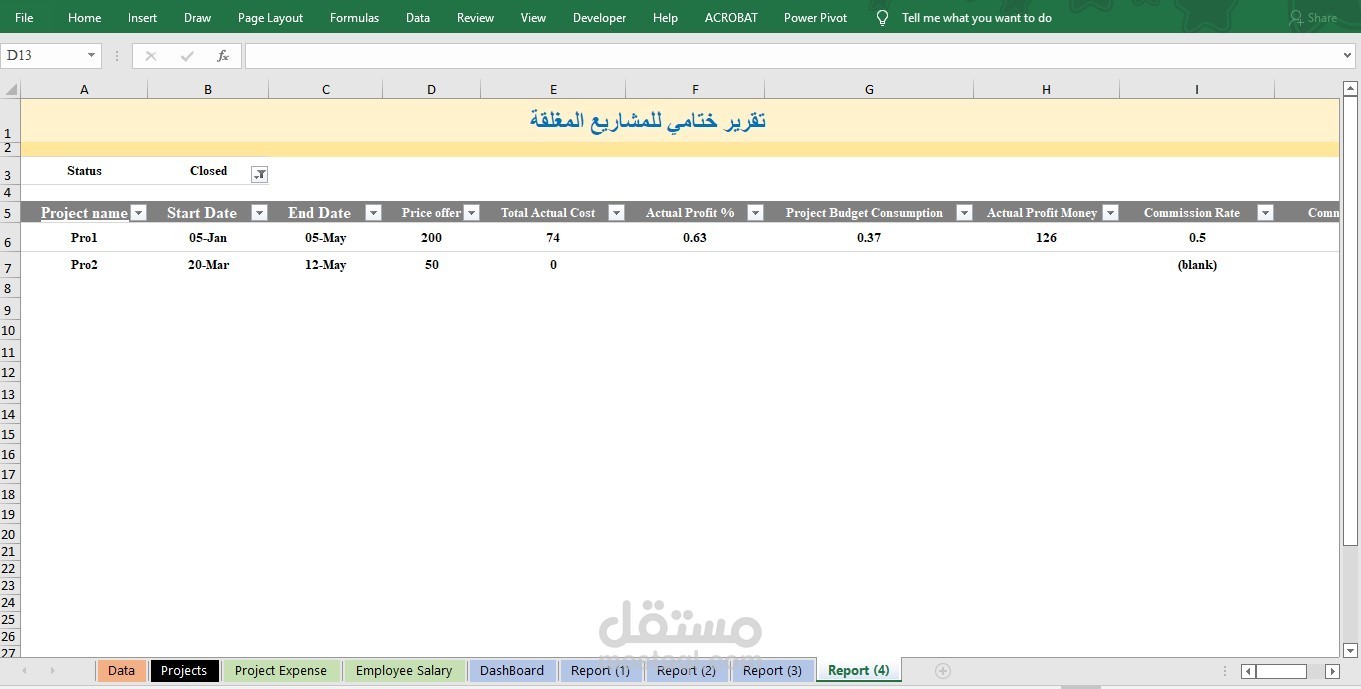
Task: Click the Tell me lightbulb icon
Action: point(882,18)
